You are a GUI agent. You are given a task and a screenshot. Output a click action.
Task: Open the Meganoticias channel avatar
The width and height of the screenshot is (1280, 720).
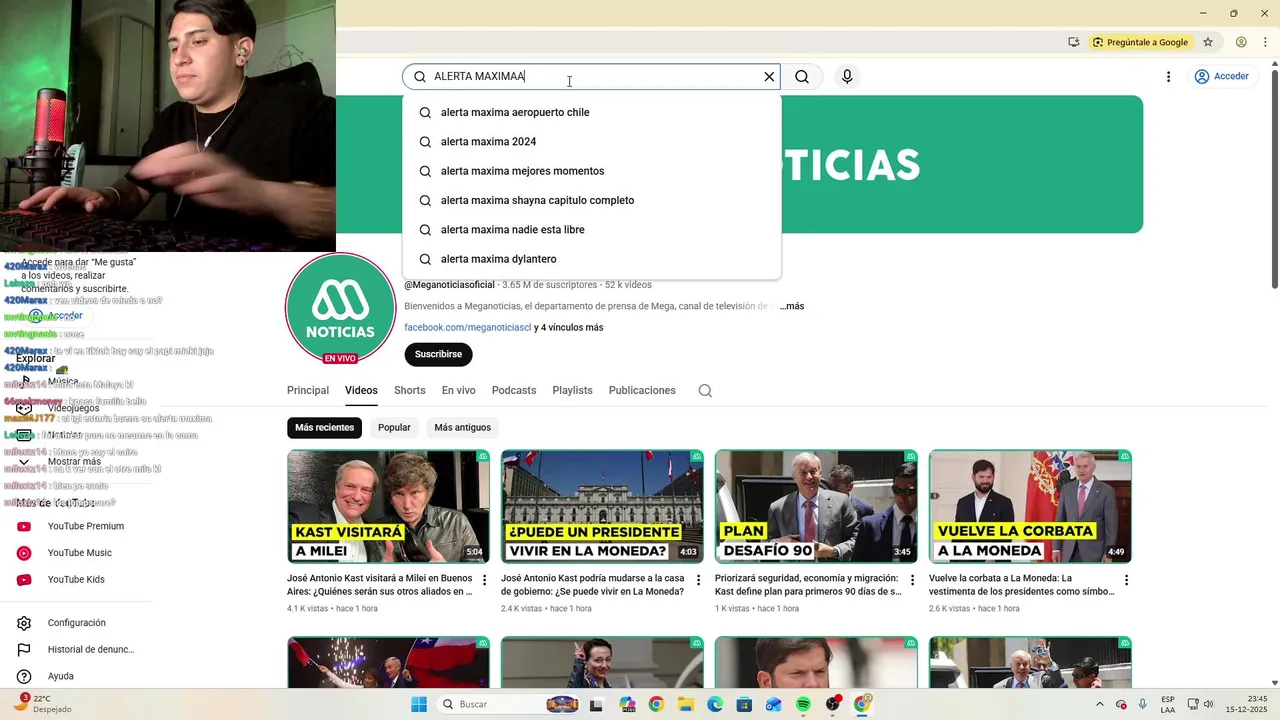coord(340,308)
